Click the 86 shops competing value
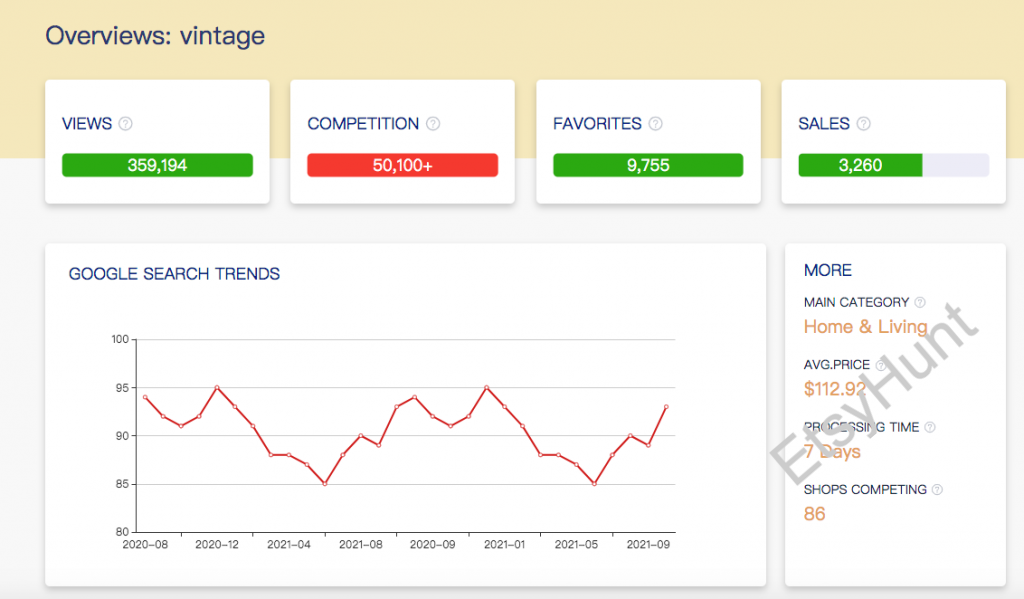 click(815, 514)
